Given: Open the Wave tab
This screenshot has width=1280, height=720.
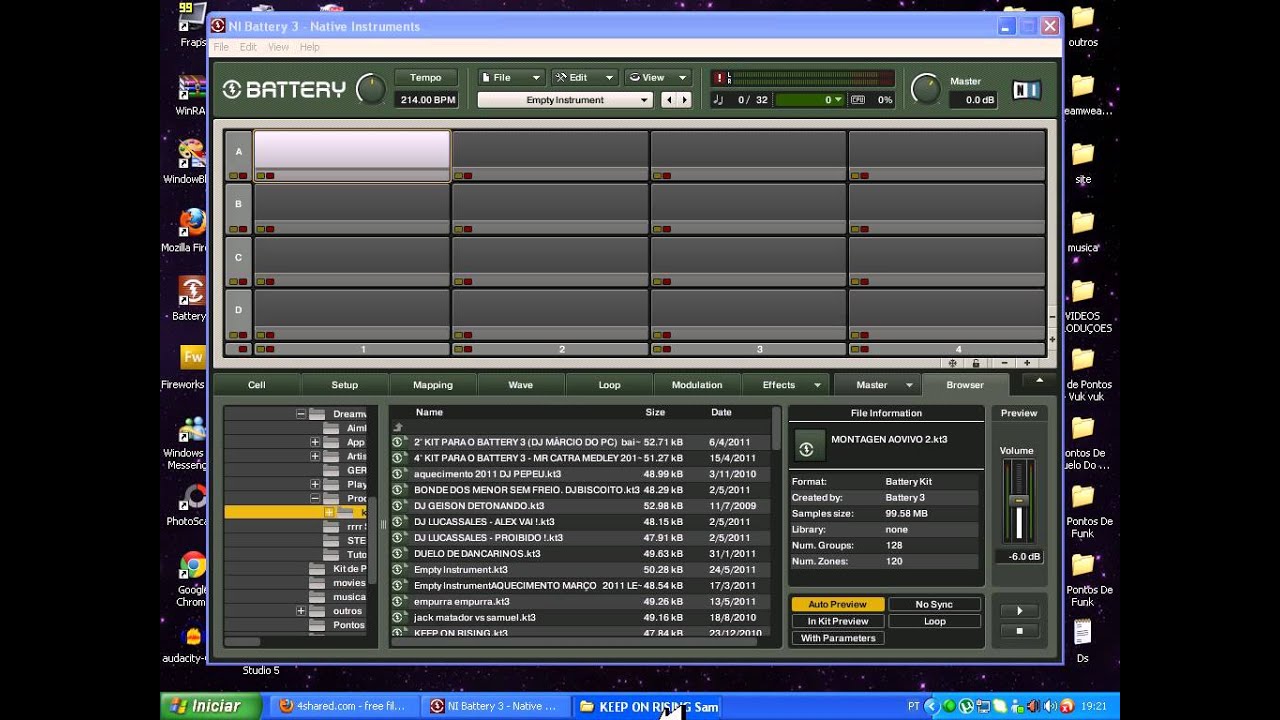Looking at the screenshot, I should pyautogui.click(x=520, y=385).
